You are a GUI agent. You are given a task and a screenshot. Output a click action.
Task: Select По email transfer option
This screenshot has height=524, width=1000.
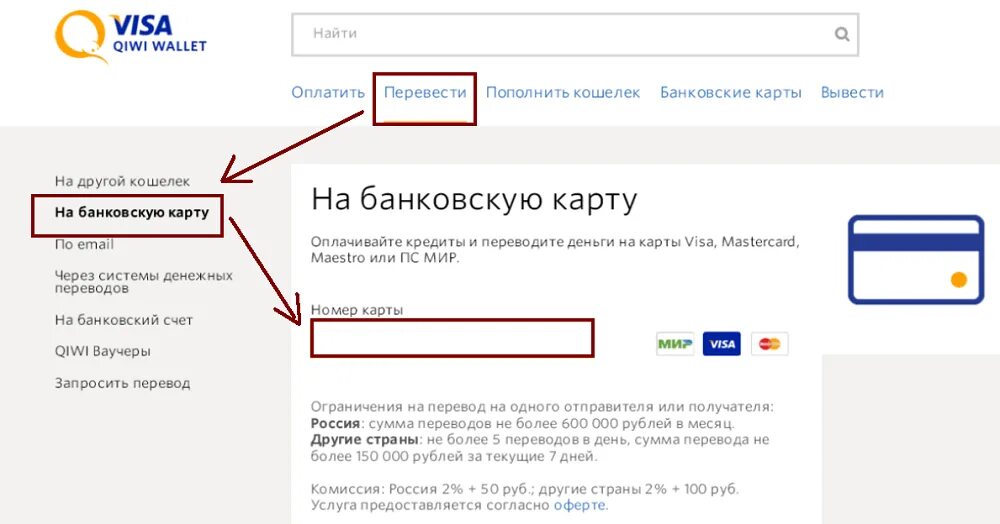[84, 244]
